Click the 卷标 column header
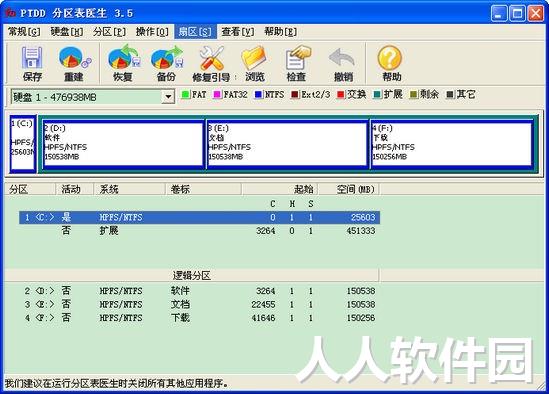 point(203,189)
